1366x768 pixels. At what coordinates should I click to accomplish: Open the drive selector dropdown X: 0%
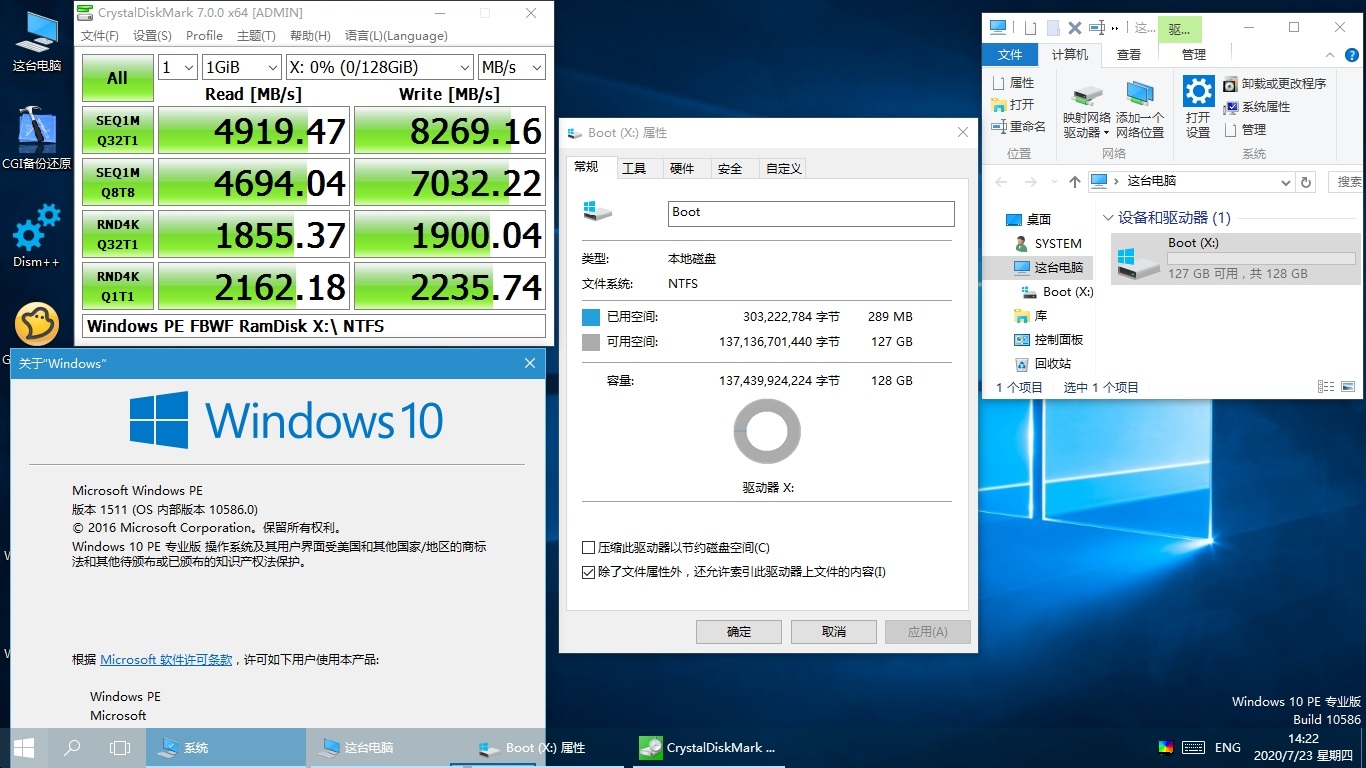[379, 67]
